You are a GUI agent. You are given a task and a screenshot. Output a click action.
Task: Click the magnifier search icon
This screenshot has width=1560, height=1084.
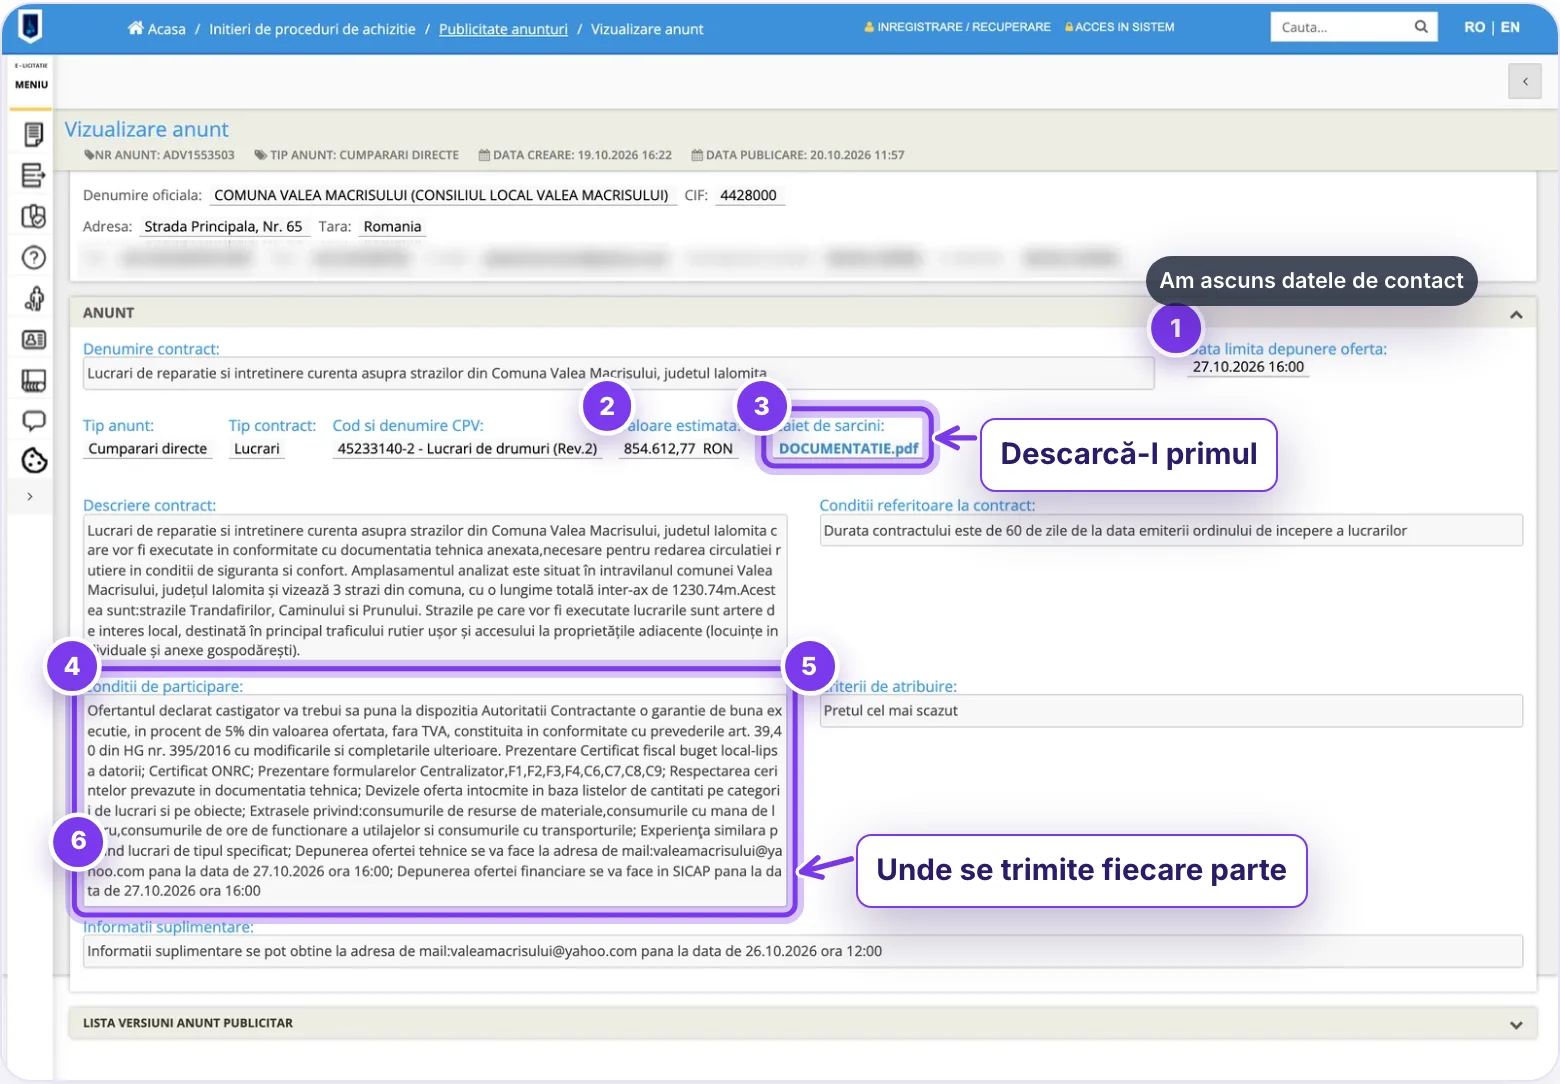[x=1421, y=27]
